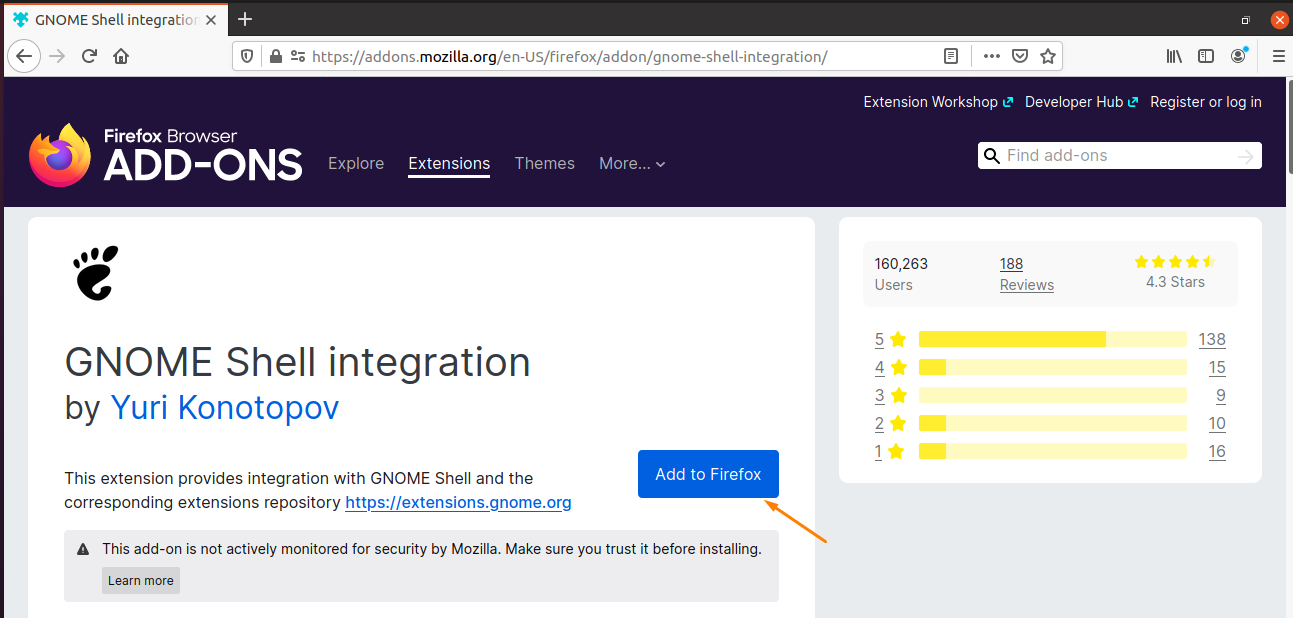Open the Library toolbar icon
Screen dimensions: 1293x618
click(x=1174, y=57)
